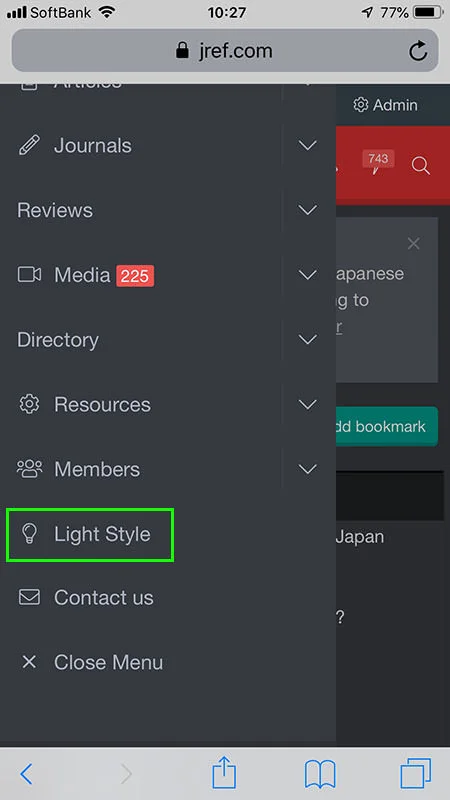Show Safari open tabs
Viewport: 450px width, 800px height.
click(x=416, y=773)
